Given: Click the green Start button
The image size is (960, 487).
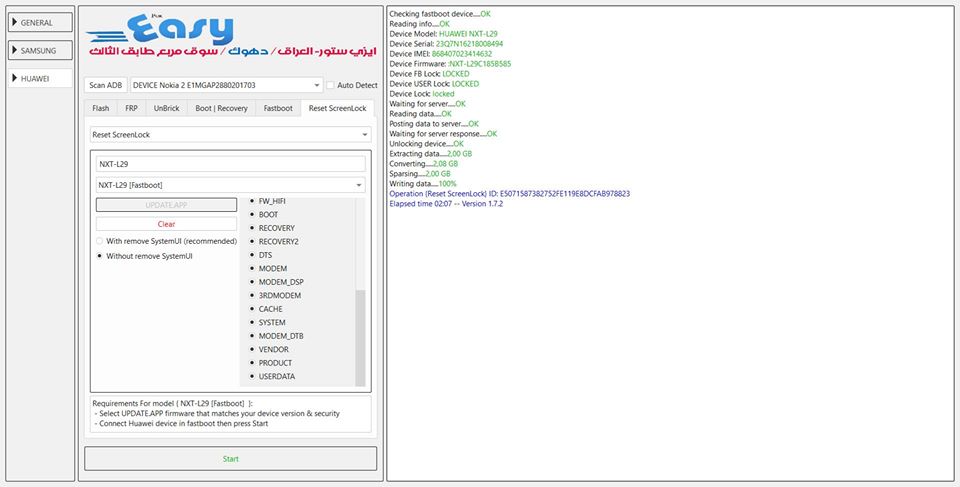Looking at the screenshot, I should click(x=230, y=459).
